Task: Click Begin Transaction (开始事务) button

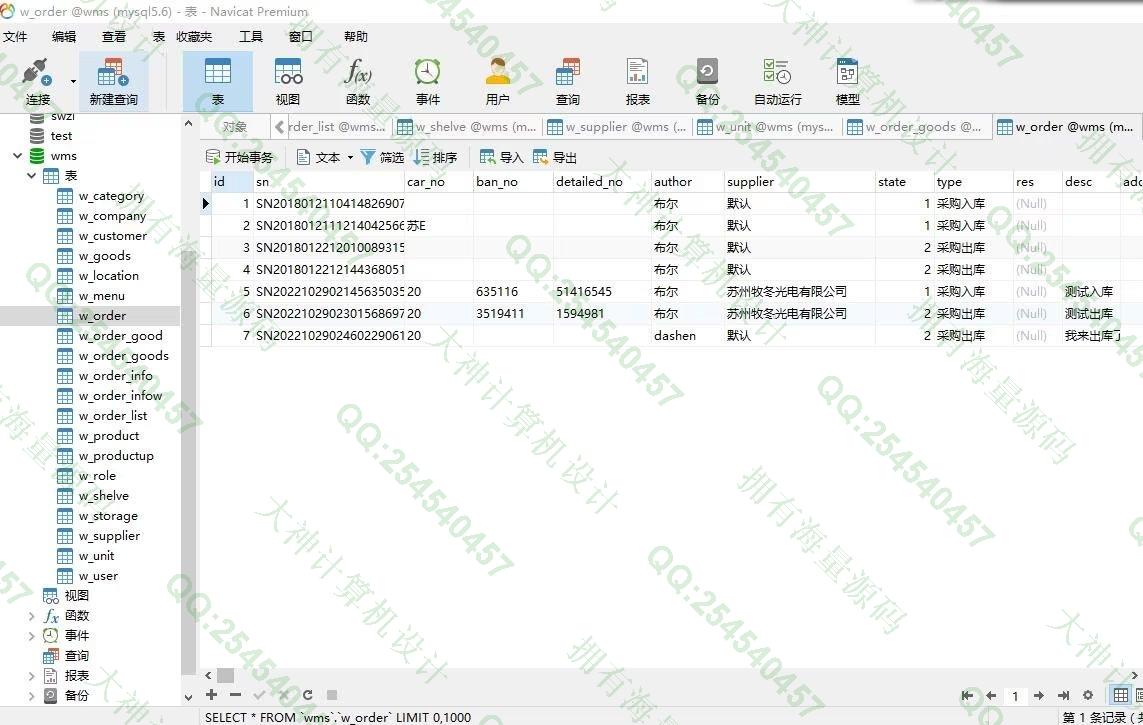Action: (239, 157)
